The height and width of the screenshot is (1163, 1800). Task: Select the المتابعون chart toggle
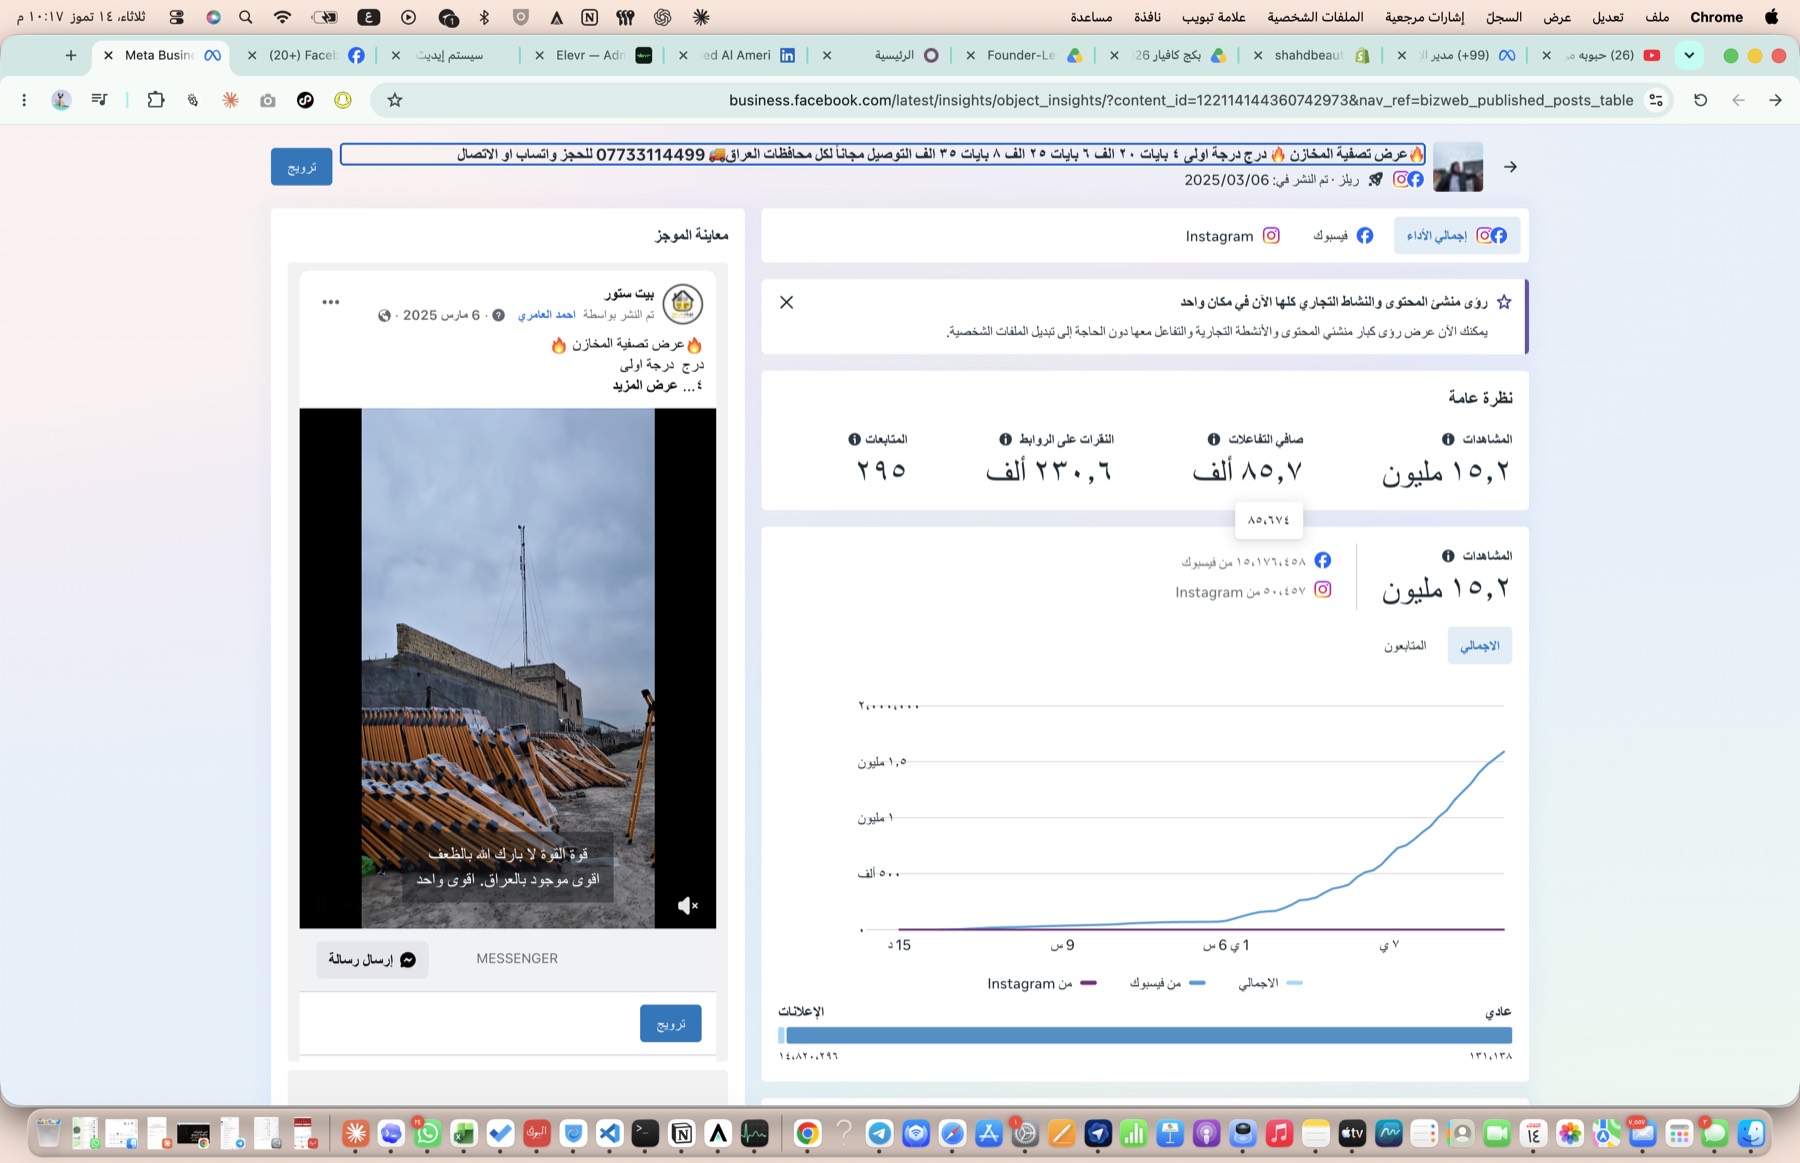[1405, 646]
